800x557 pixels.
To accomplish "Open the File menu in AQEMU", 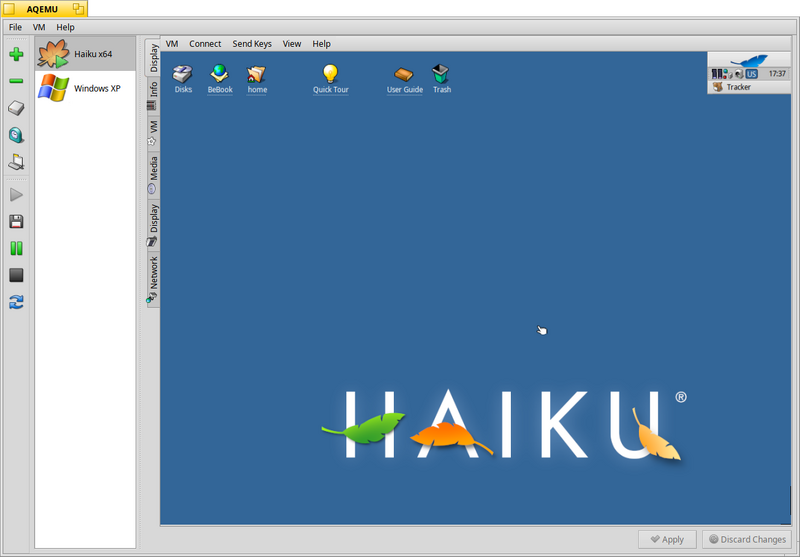I will 15,27.
